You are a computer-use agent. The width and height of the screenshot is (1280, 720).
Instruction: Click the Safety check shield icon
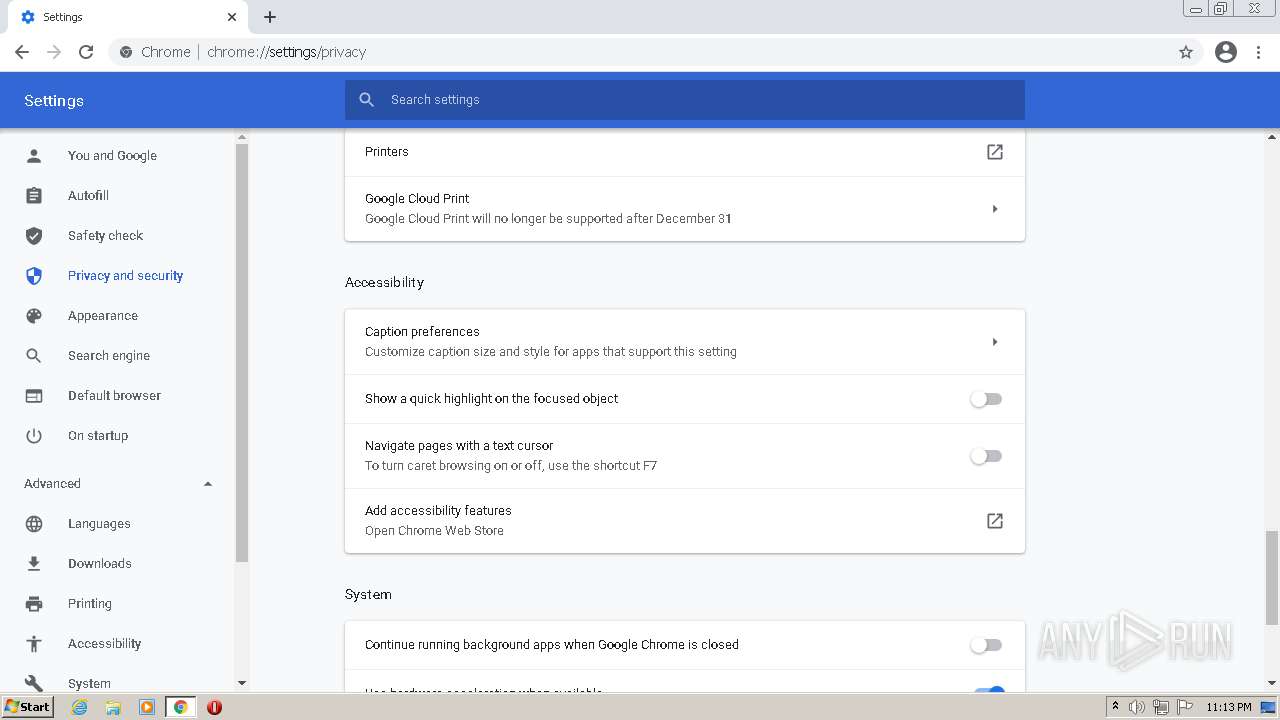point(34,235)
